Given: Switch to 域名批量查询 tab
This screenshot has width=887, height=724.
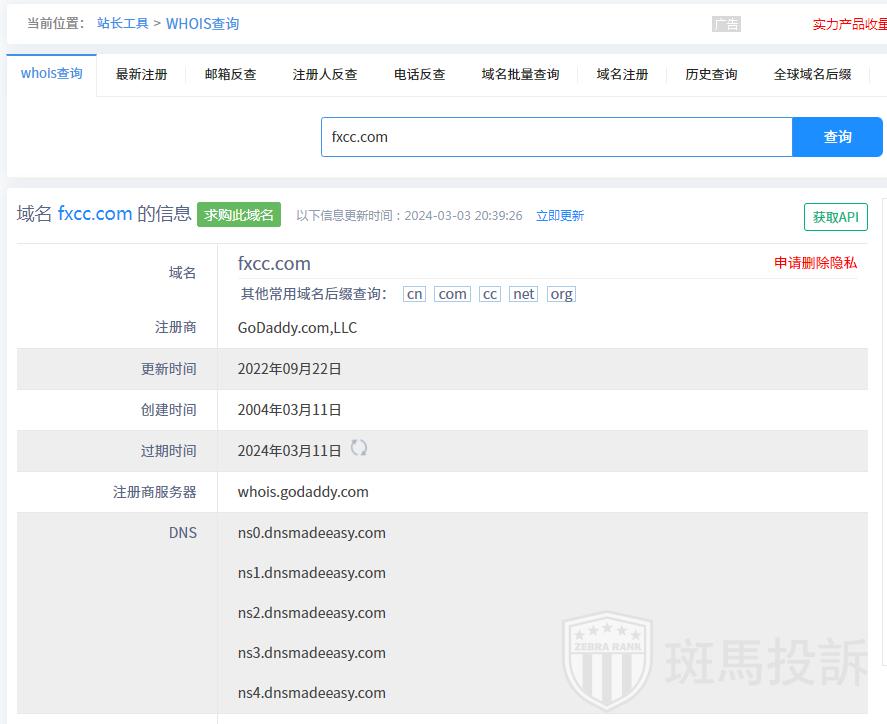Looking at the screenshot, I should pyautogui.click(x=520, y=75).
